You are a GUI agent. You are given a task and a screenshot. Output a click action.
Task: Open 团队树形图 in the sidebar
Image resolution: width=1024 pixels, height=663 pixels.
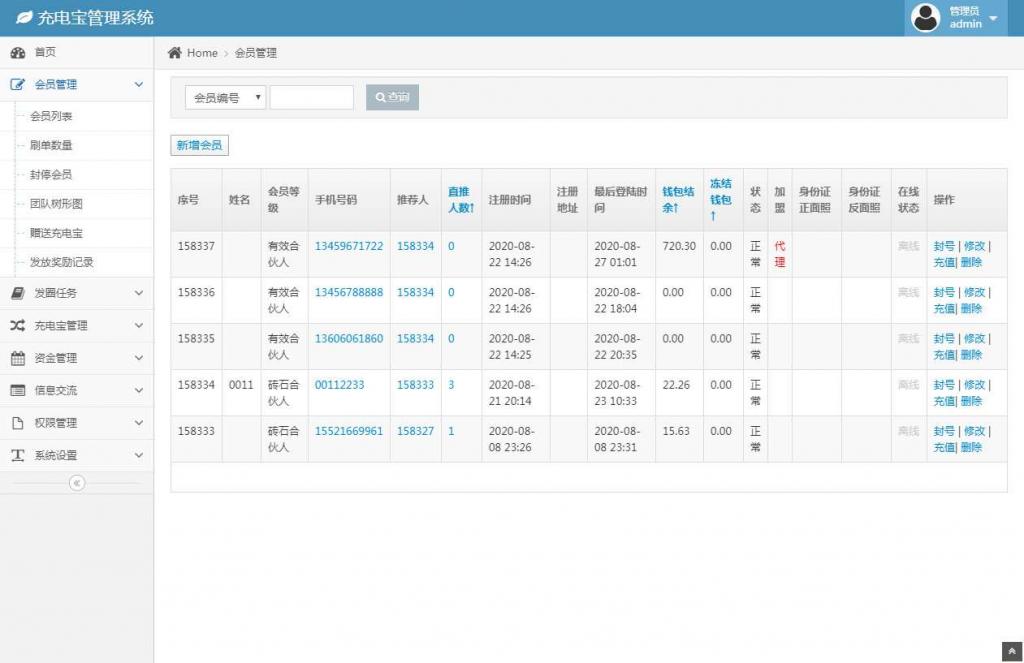pyautogui.click(x=56, y=204)
